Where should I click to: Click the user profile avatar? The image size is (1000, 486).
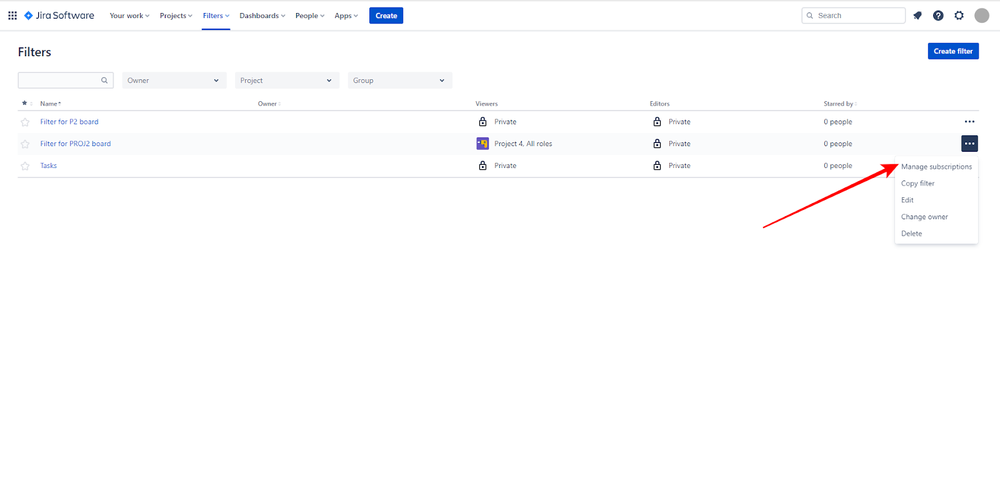click(982, 15)
